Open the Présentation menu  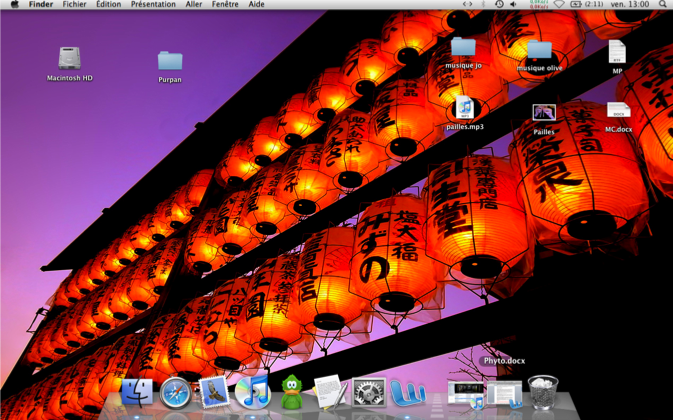click(x=153, y=5)
